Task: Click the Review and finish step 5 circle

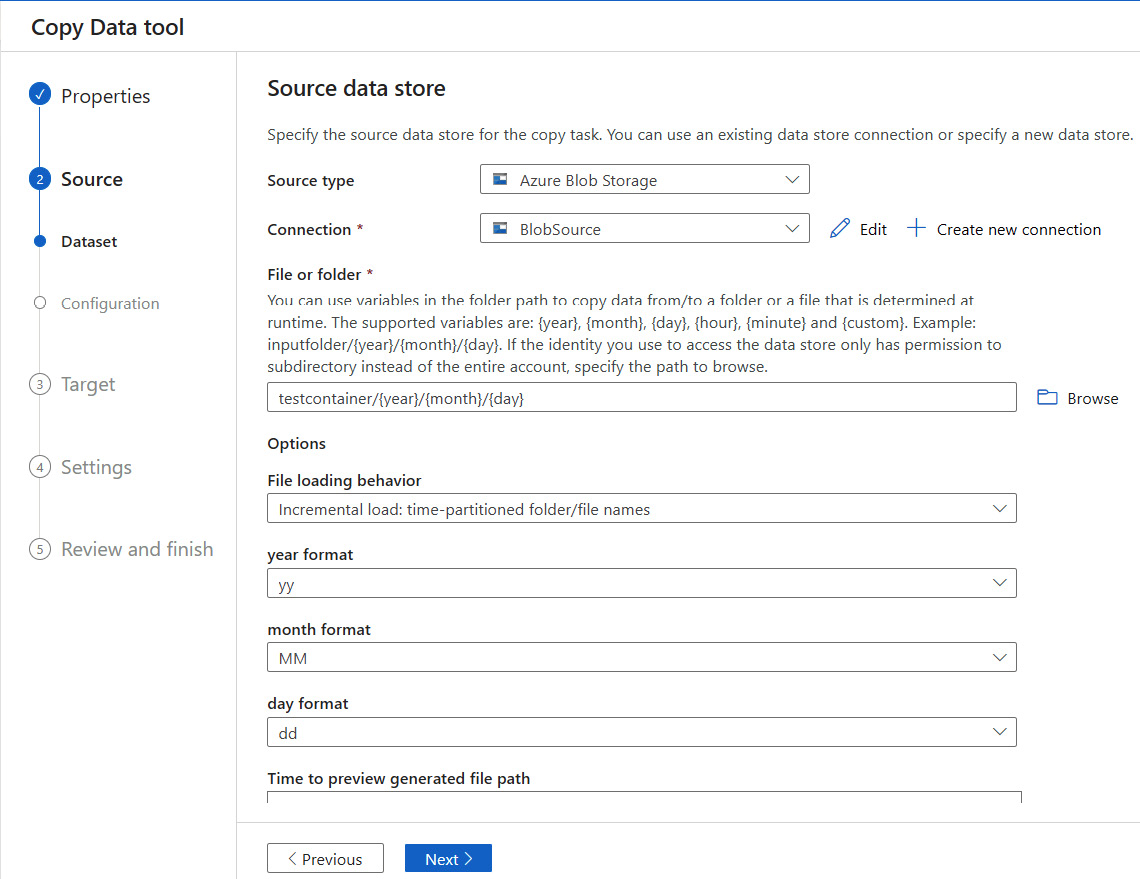Action: 40,549
